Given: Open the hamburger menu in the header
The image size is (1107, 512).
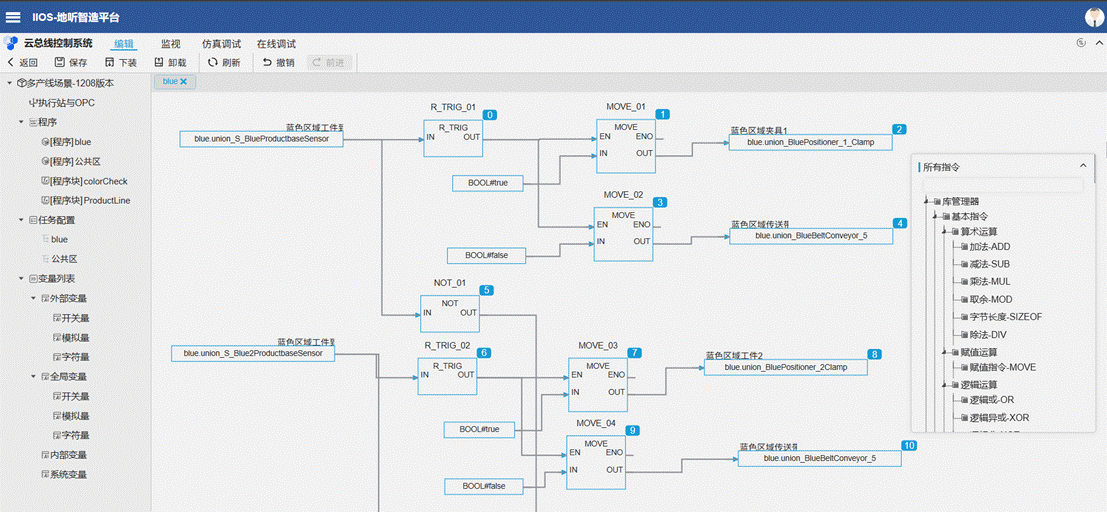Looking at the screenshot, I should (x=13, y=16).
